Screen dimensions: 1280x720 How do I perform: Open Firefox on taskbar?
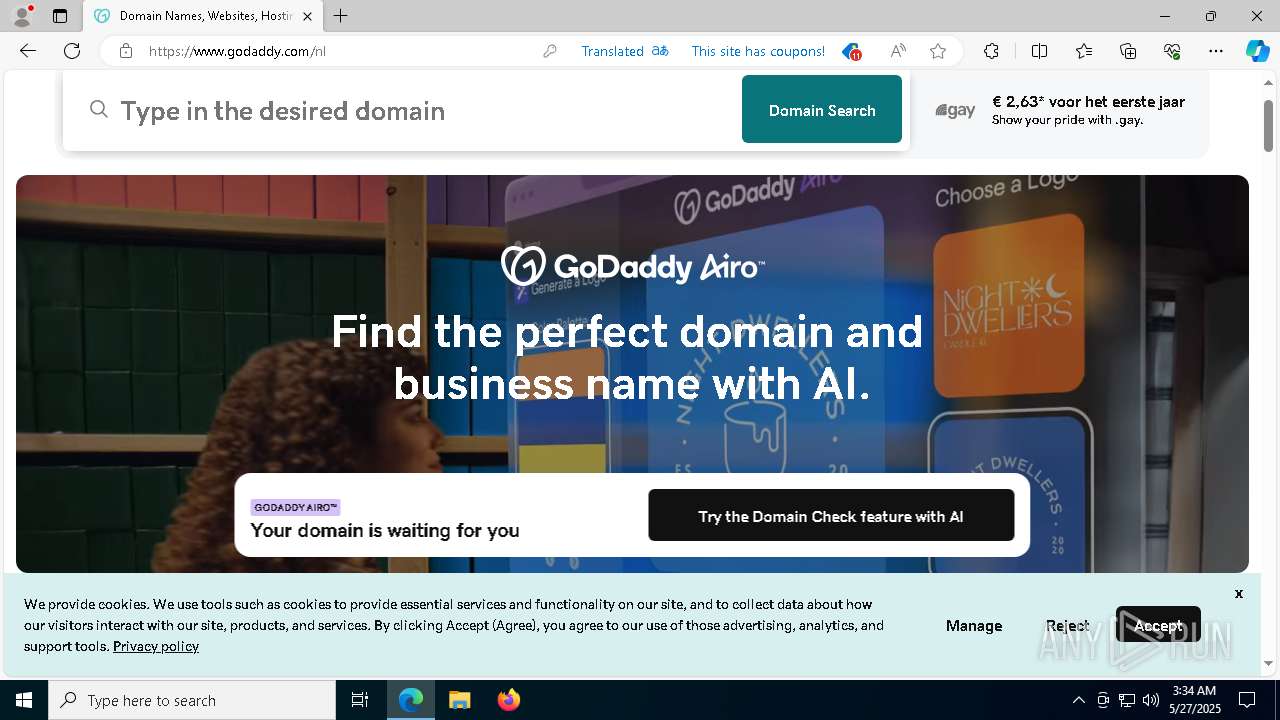(509, 700)
